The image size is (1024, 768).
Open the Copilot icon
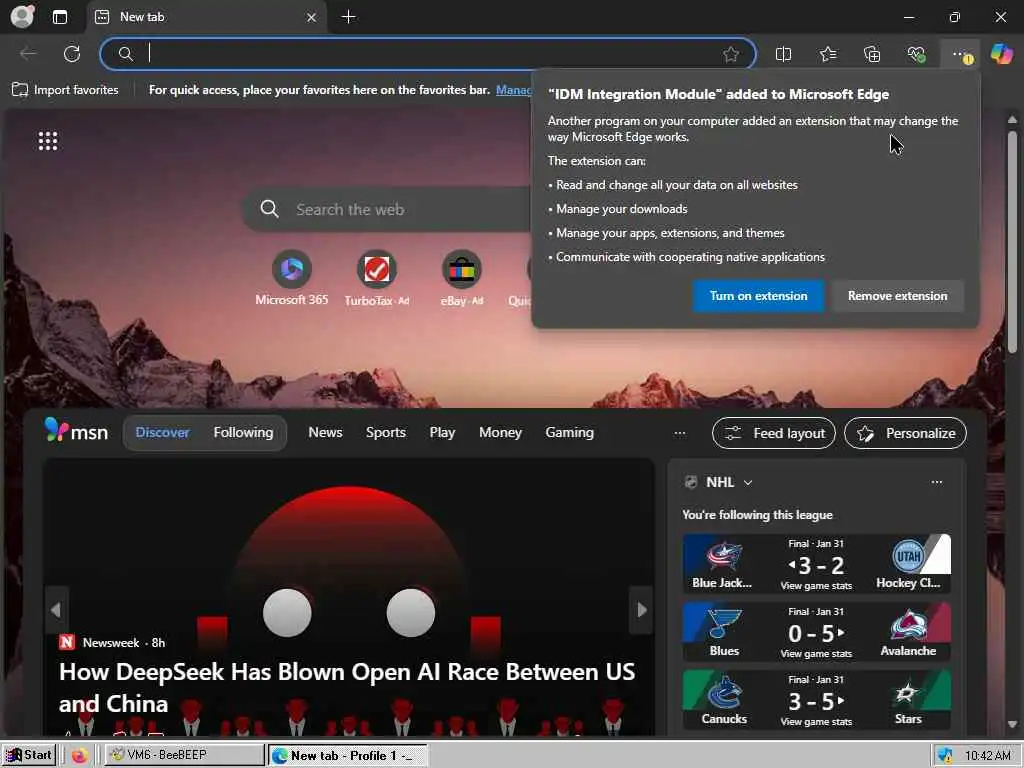click(x=1001, y=54)
